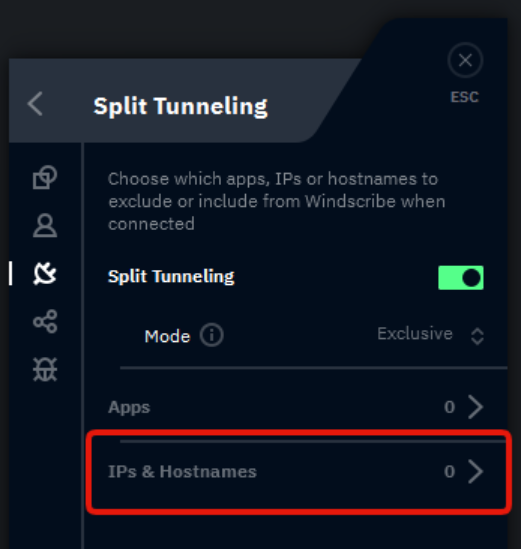The width and height of the screenshot is (521, 549).
Task: Click the IPs & Hostnames count 0
Action: [x=450, y=472]
